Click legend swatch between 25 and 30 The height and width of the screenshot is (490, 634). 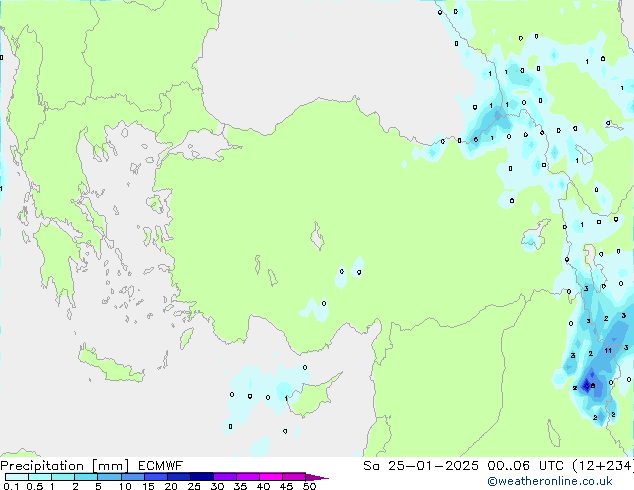pyautogui.click(x=205, y=477)
